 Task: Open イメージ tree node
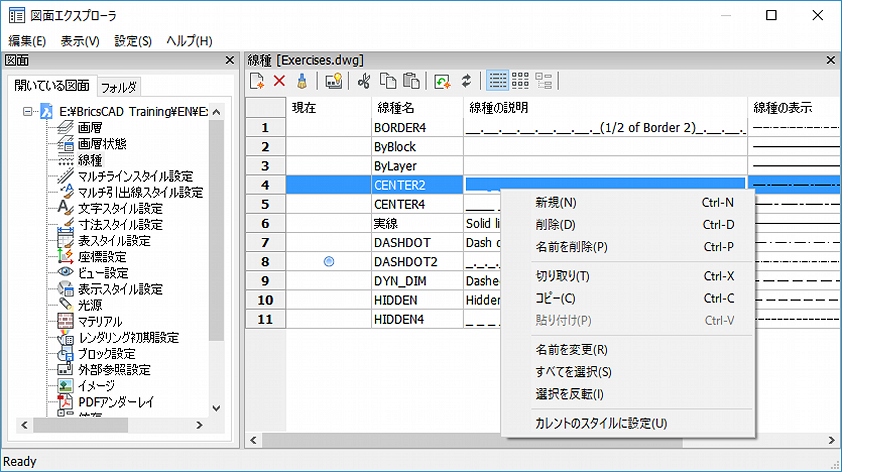(96, 386)
